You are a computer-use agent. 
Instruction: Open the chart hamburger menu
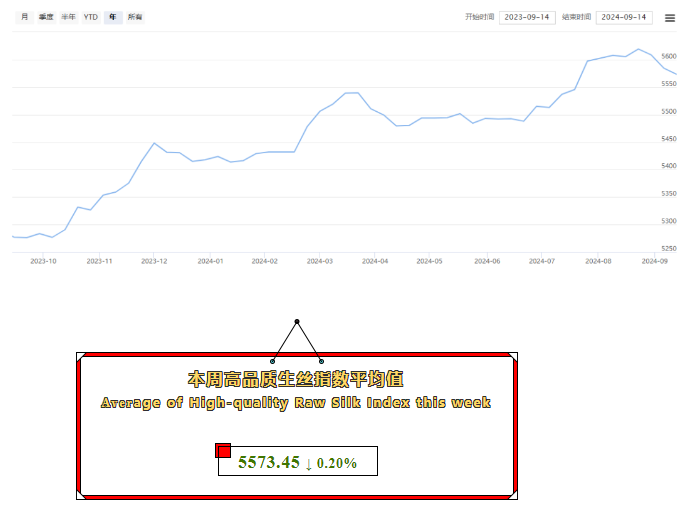(669, 17)
